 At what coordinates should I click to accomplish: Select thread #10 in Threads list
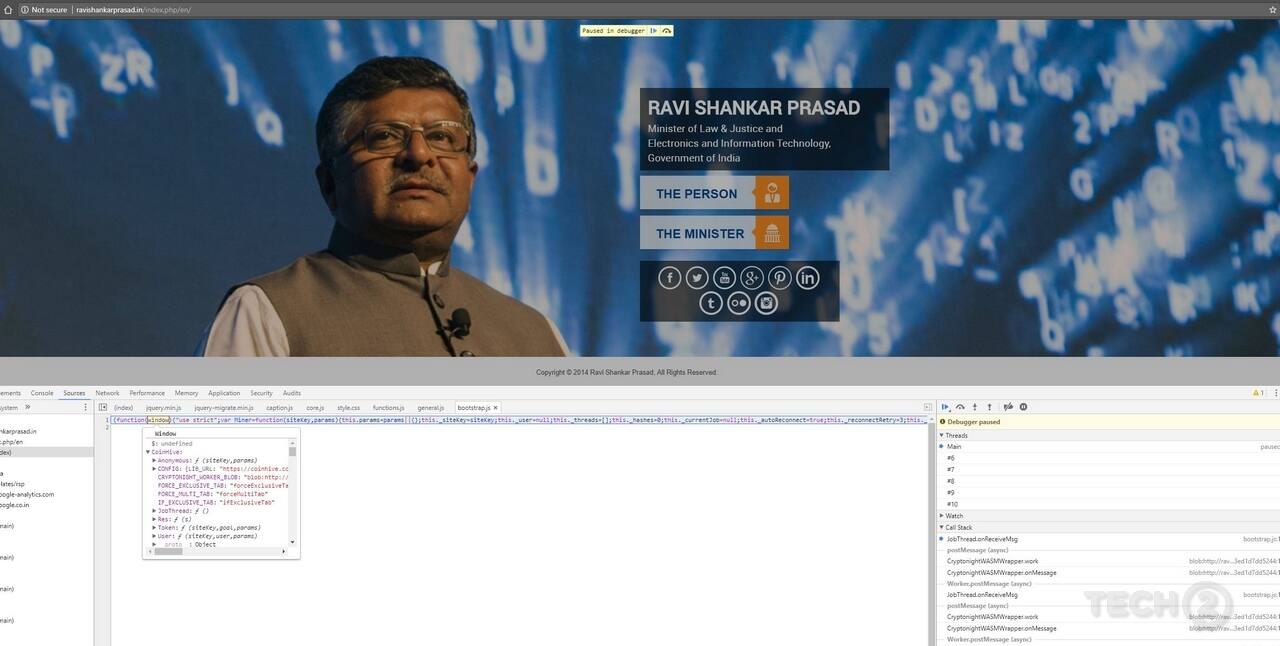pyautogui.click(x=1108, y=504)
